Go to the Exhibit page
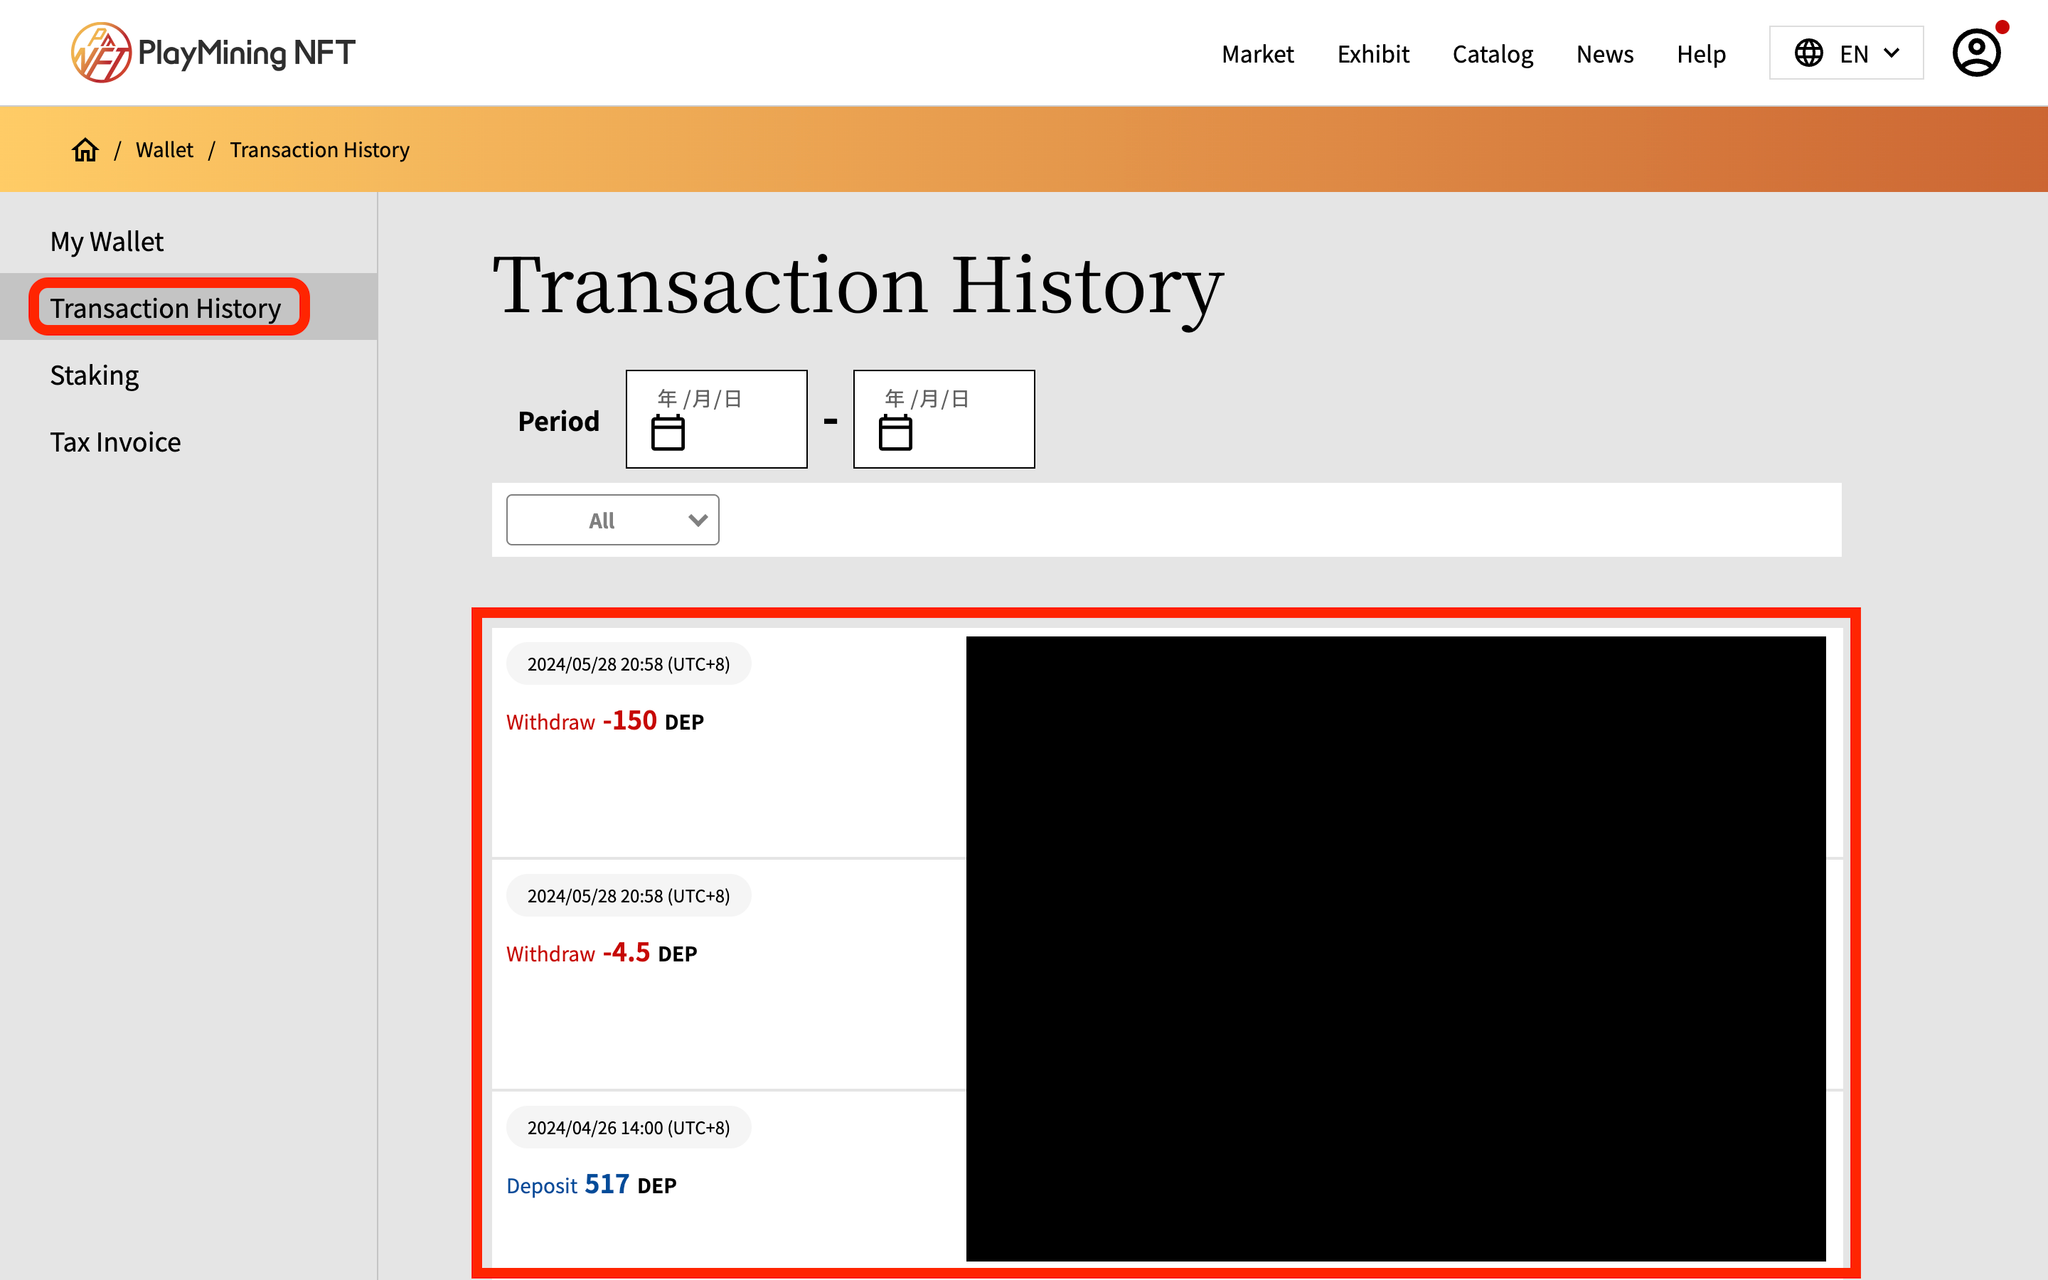The height and width of the screenshot is (1280, 2048). 1373,54
